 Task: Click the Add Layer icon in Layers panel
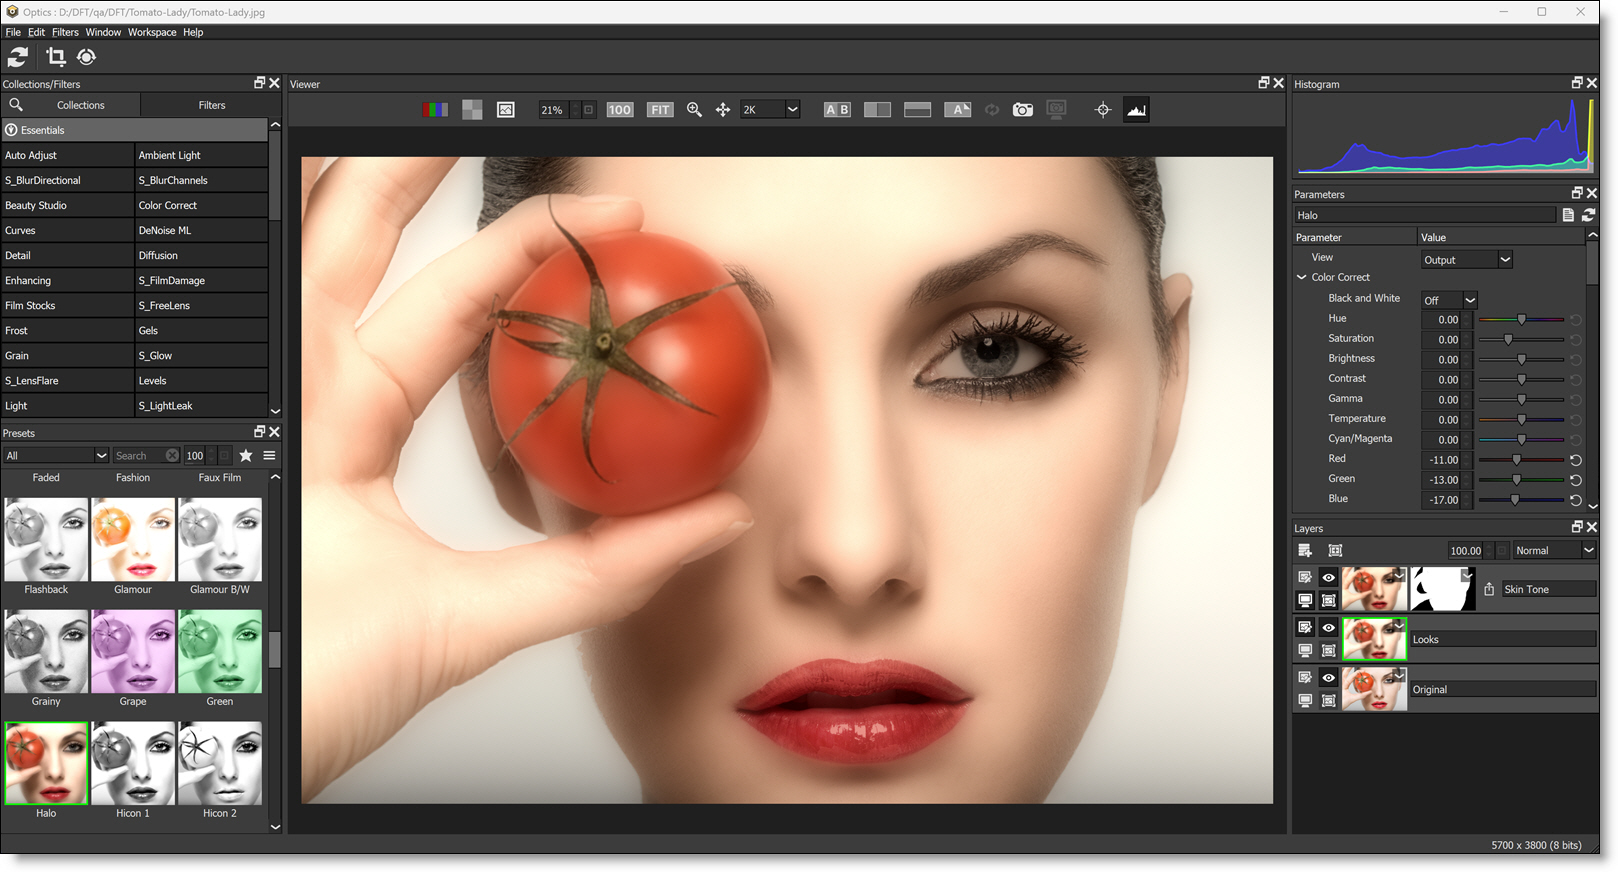click(x=1305, y=550)
